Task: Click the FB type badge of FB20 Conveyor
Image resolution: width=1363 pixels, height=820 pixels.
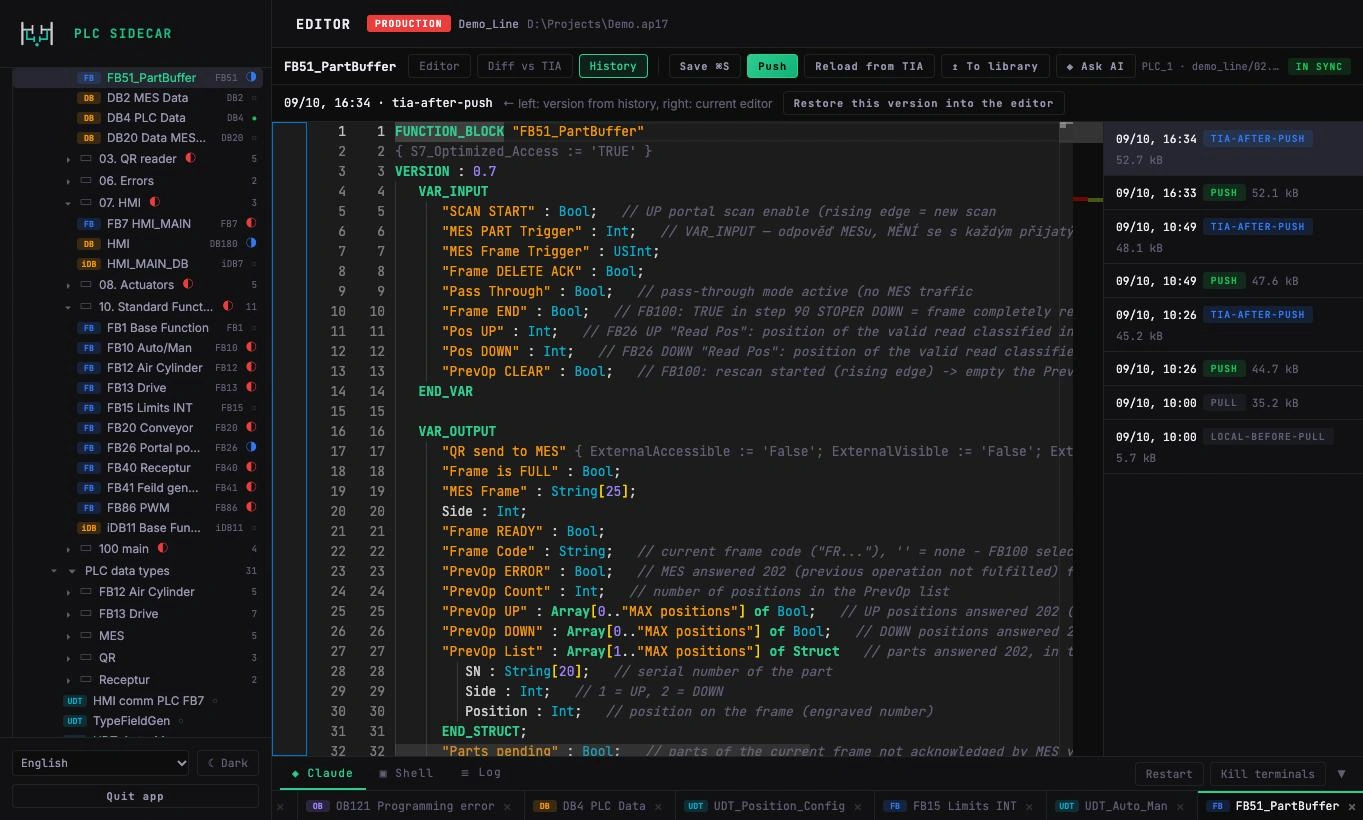Action: tap(89, 428)
